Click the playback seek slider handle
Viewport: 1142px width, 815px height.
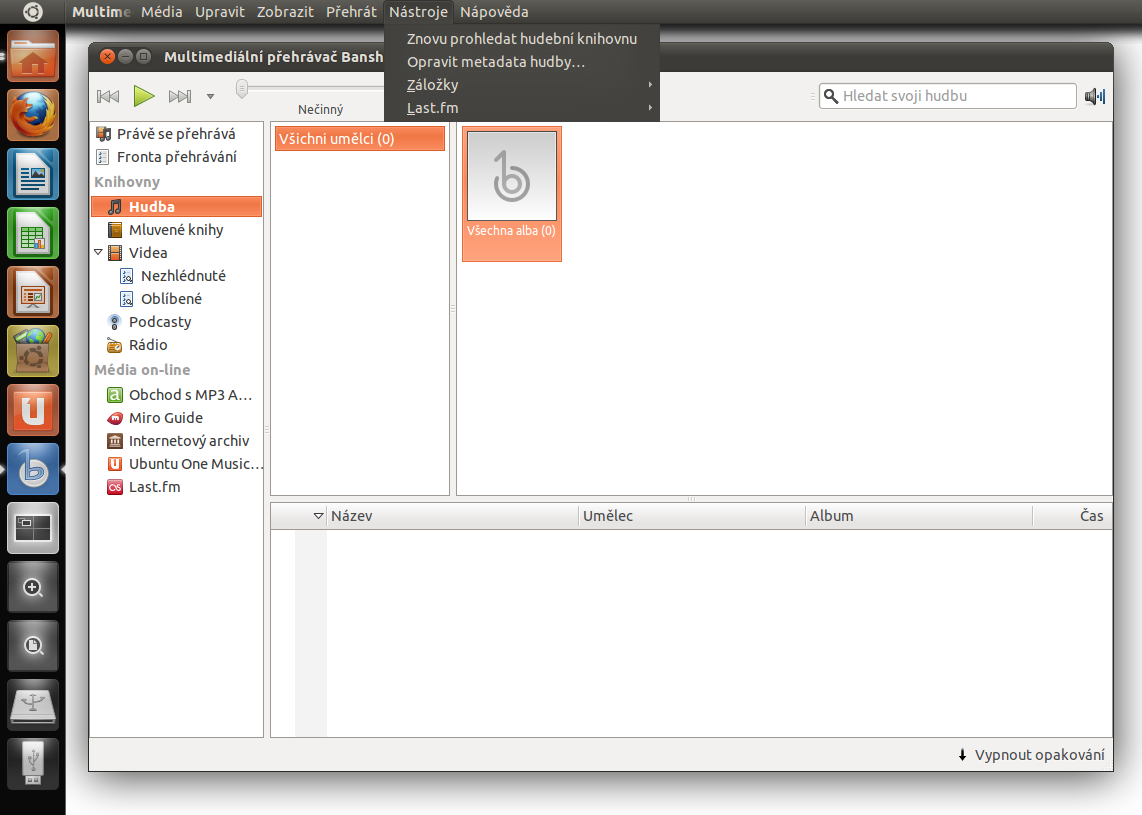click(242, 89)
